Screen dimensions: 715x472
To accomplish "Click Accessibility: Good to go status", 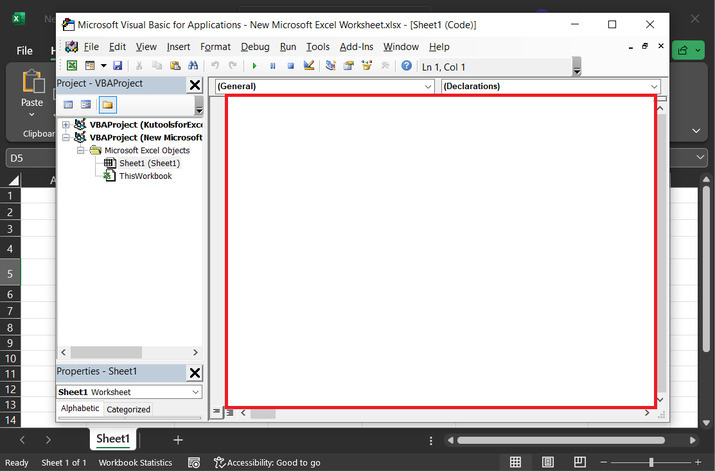I will [267, 462].
